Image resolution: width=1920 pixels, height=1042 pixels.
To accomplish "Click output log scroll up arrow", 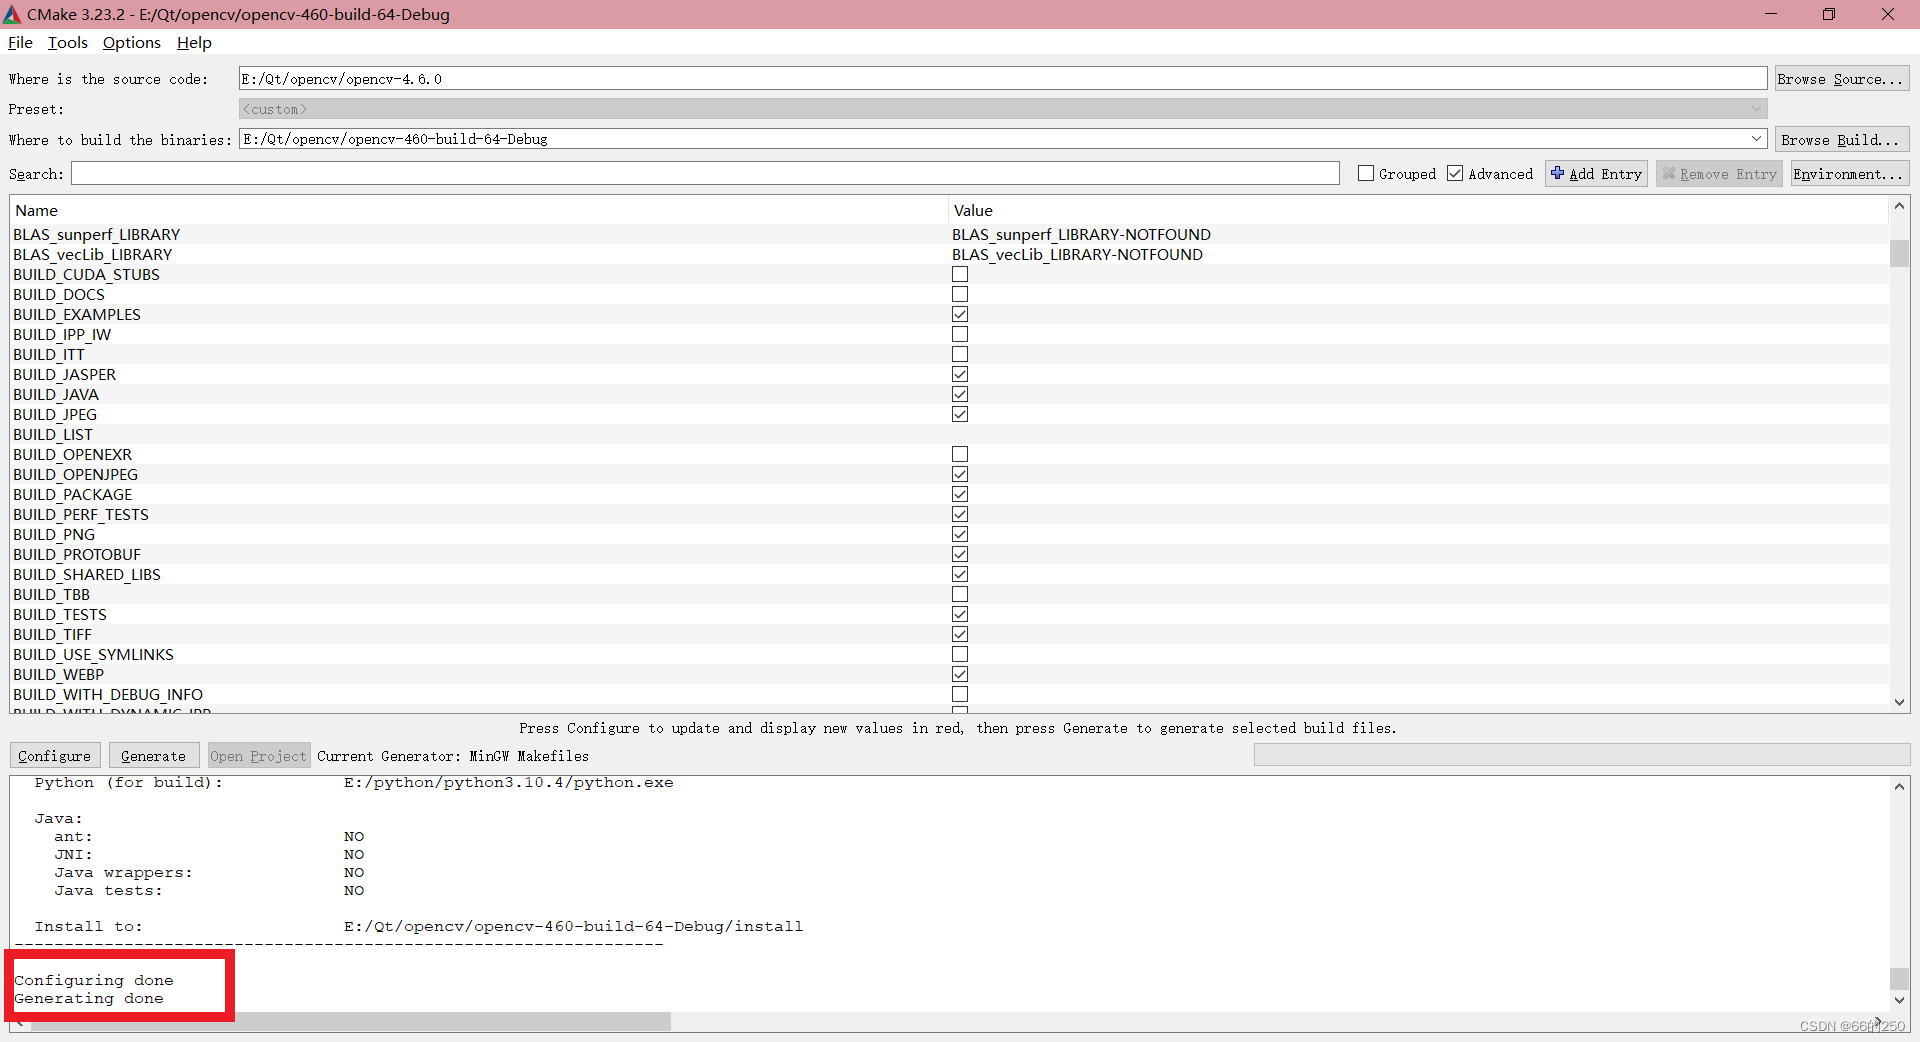I will [x=1899, y=787].
